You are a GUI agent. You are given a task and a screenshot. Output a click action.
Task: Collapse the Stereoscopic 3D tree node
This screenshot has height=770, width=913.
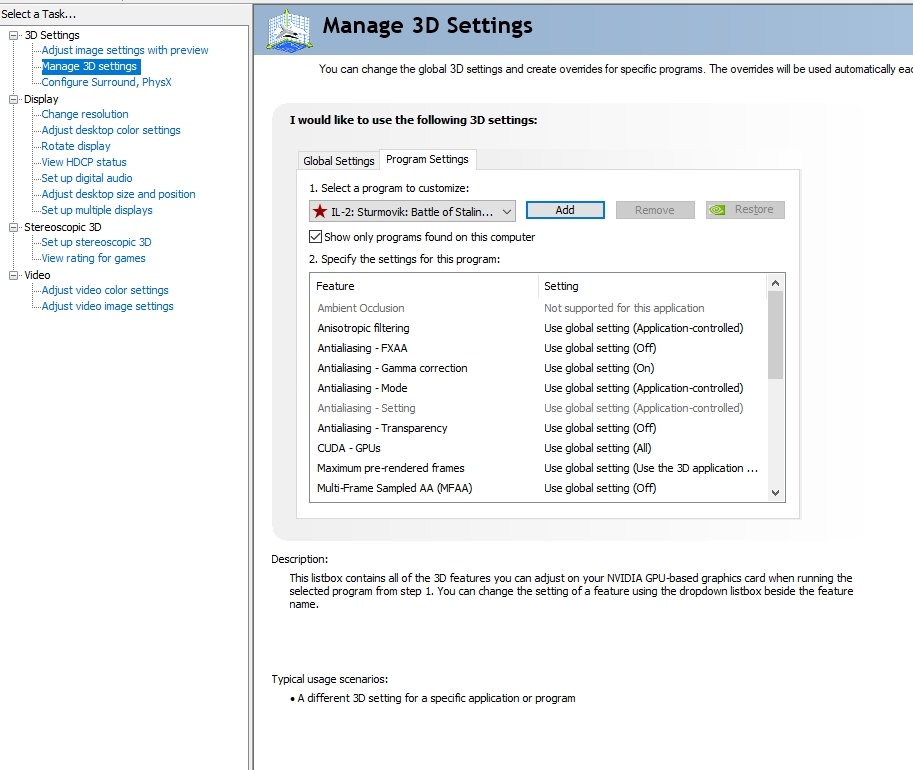(13, 228)
